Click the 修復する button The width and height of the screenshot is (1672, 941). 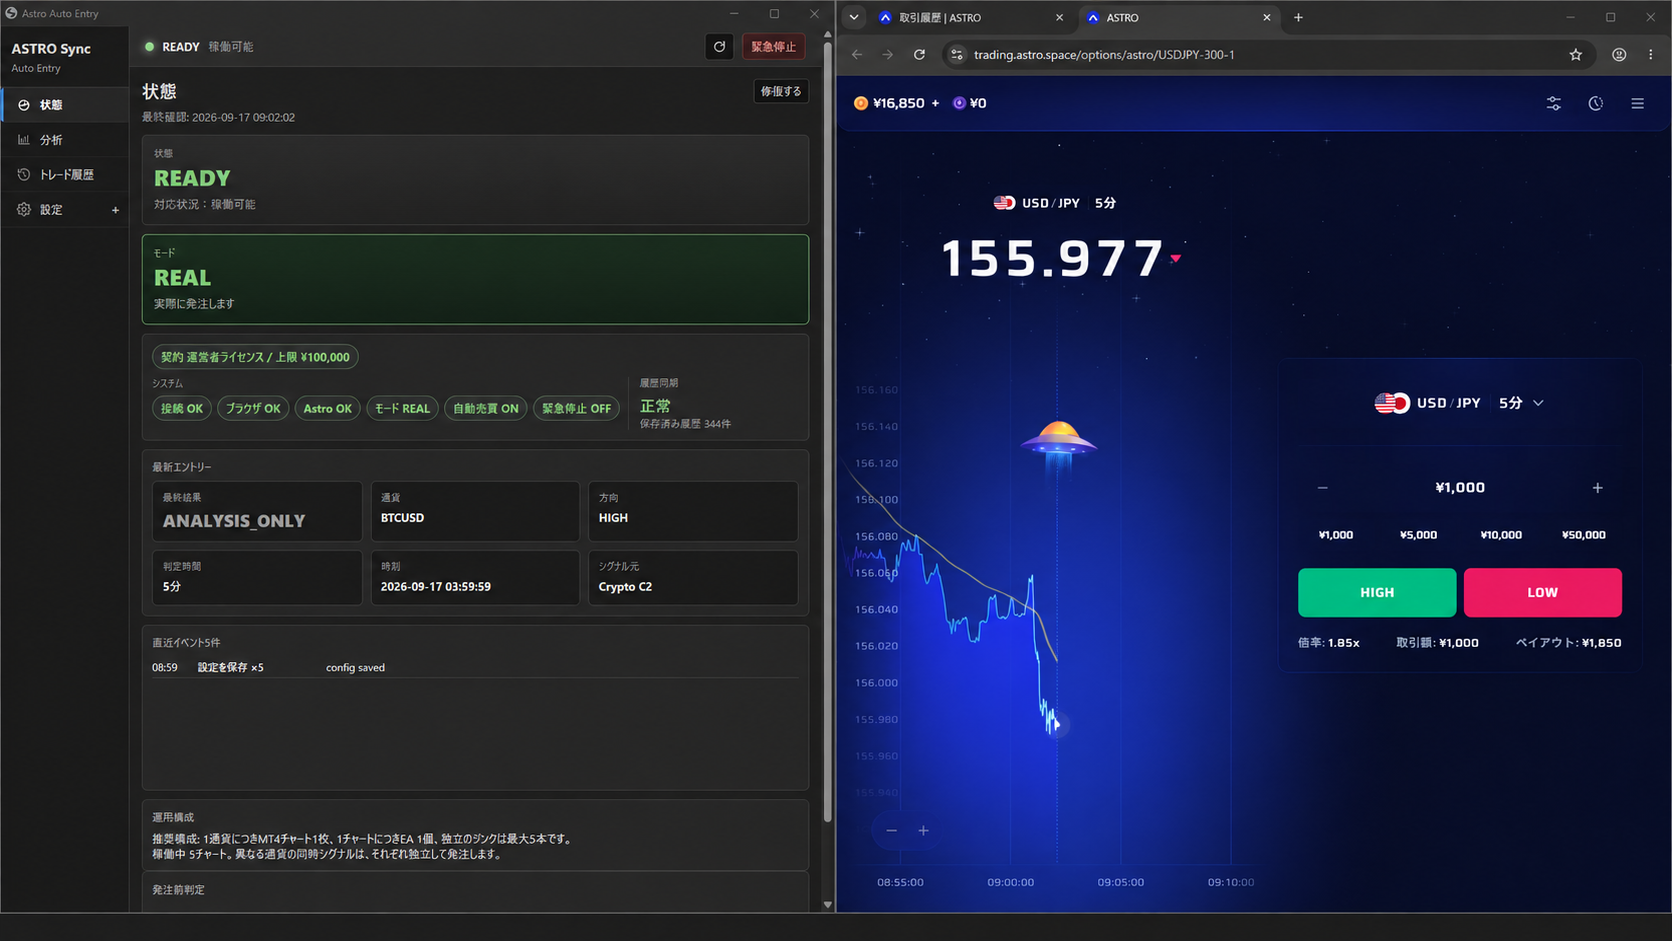(781, 91)
